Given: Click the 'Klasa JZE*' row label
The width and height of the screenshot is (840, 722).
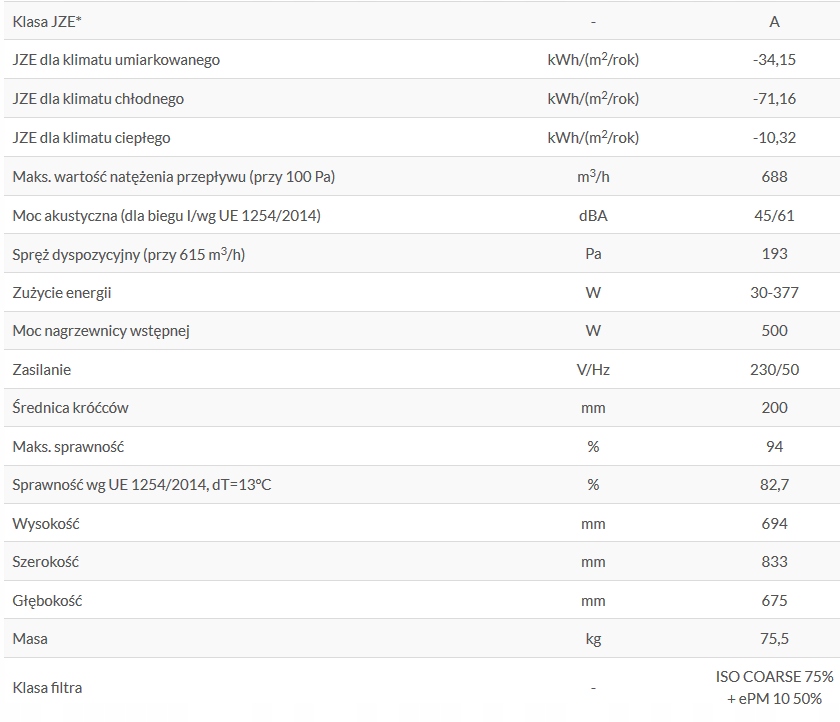Looking at the screenshot, I should point(48,21).
